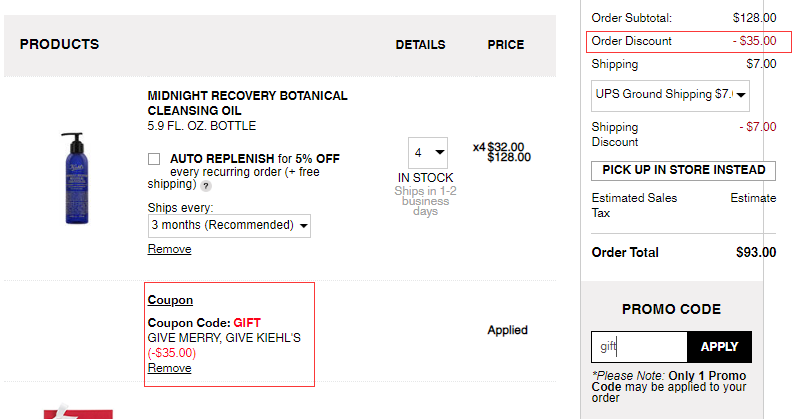This screenshot has width=808, height=419.
Task: Remove the Midnight Recovery cleansing oil
Action: point(170,249)
